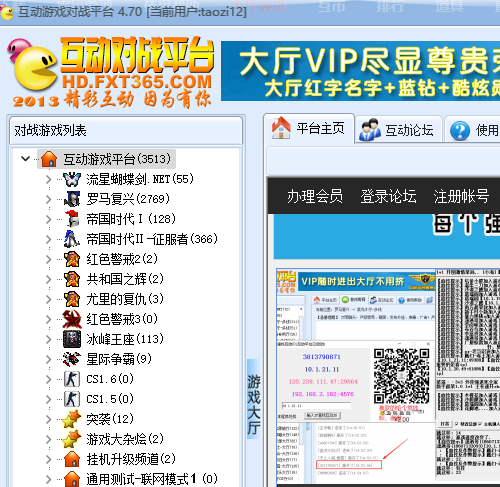
Task: Click the knight icon beside 罗马复兴
Action: coord(72,199)
